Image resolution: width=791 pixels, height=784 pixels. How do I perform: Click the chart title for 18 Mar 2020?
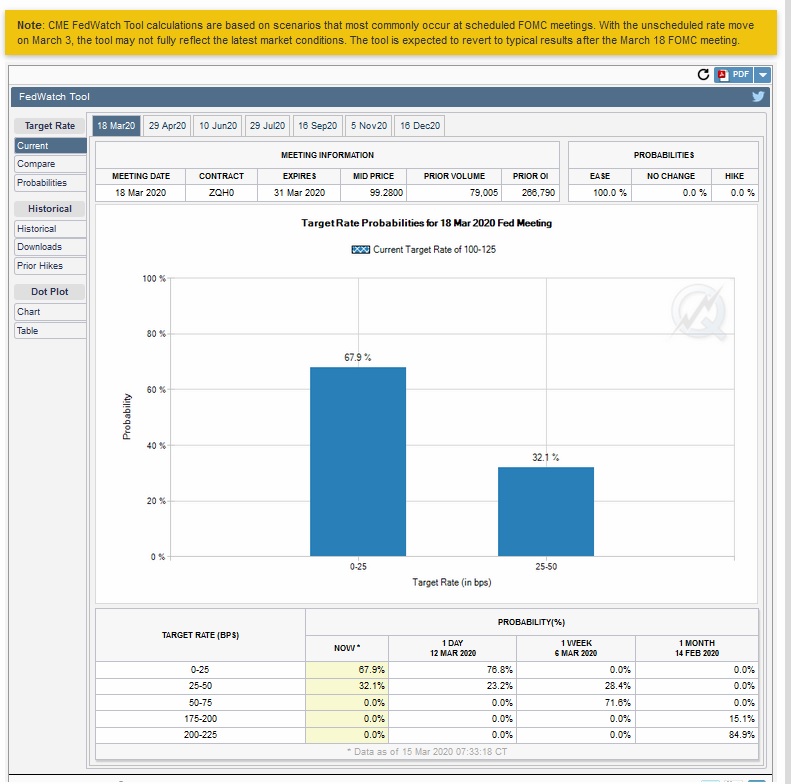click(x=426, y=223)
